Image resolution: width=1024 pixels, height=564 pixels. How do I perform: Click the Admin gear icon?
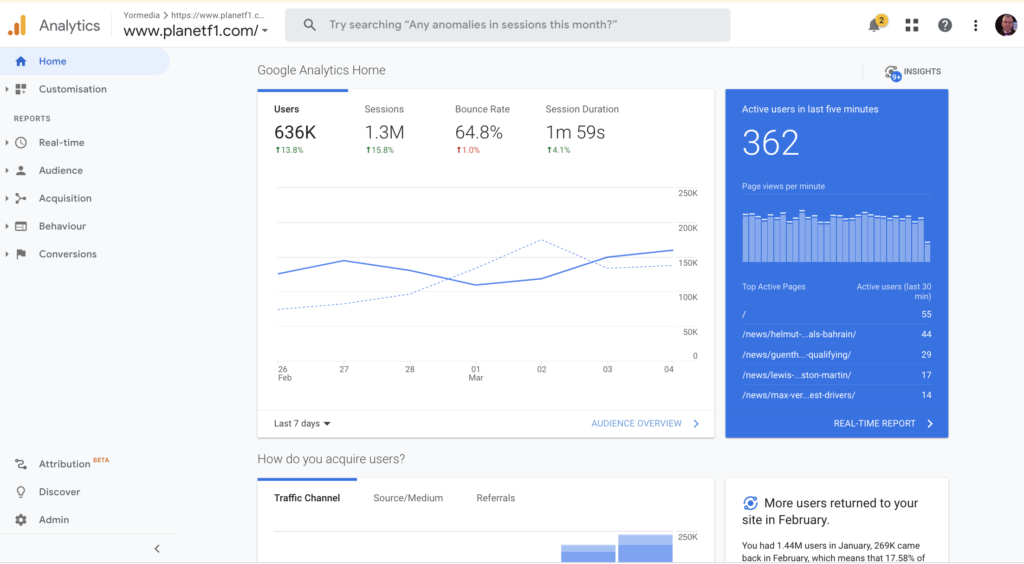coord(21,520)
